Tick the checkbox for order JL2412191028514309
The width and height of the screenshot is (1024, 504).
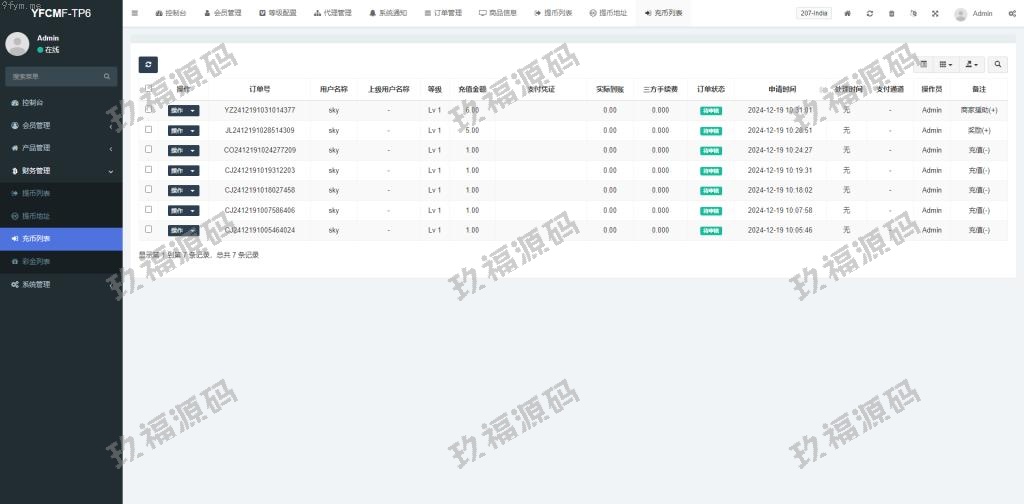click(x=149, y=129)
